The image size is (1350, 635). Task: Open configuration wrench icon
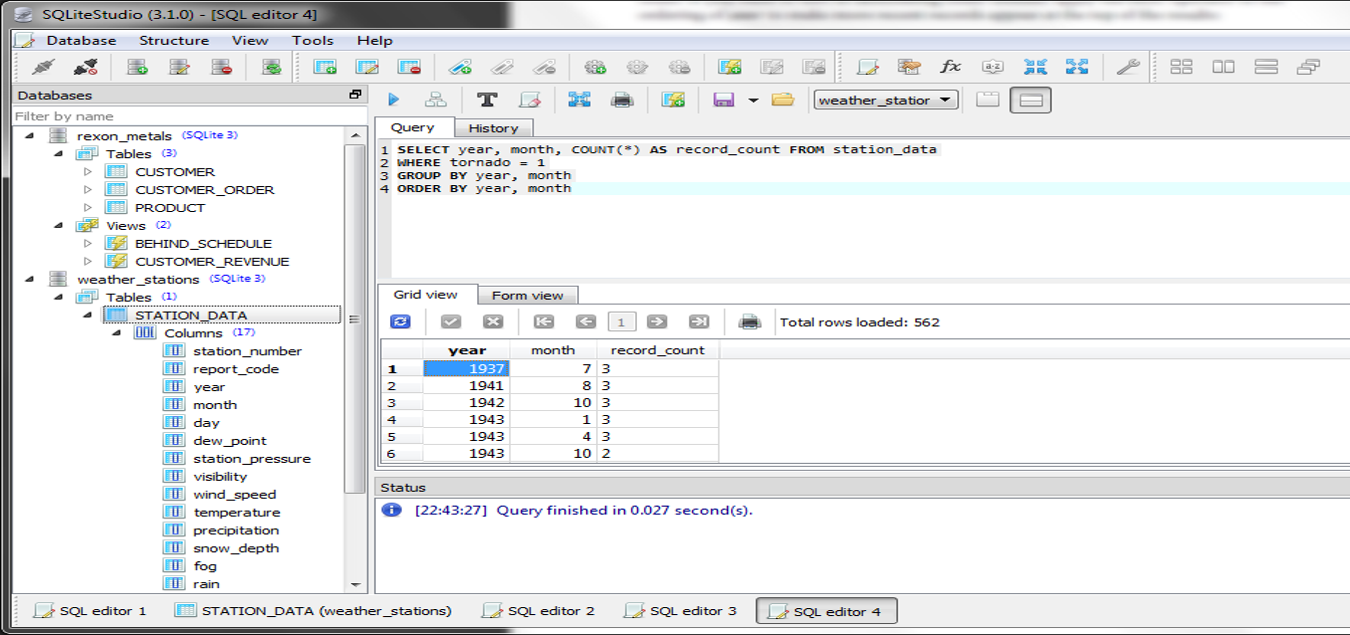(1127, 67)
